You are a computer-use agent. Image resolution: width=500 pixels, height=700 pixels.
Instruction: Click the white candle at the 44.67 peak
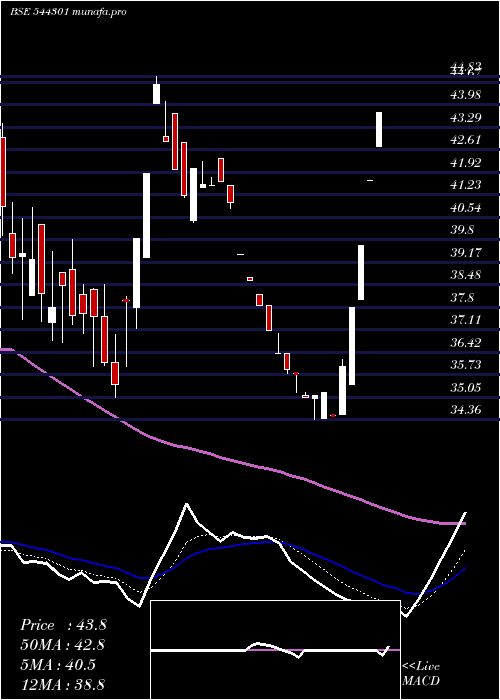pyautogui.click(x=156, y=91)
